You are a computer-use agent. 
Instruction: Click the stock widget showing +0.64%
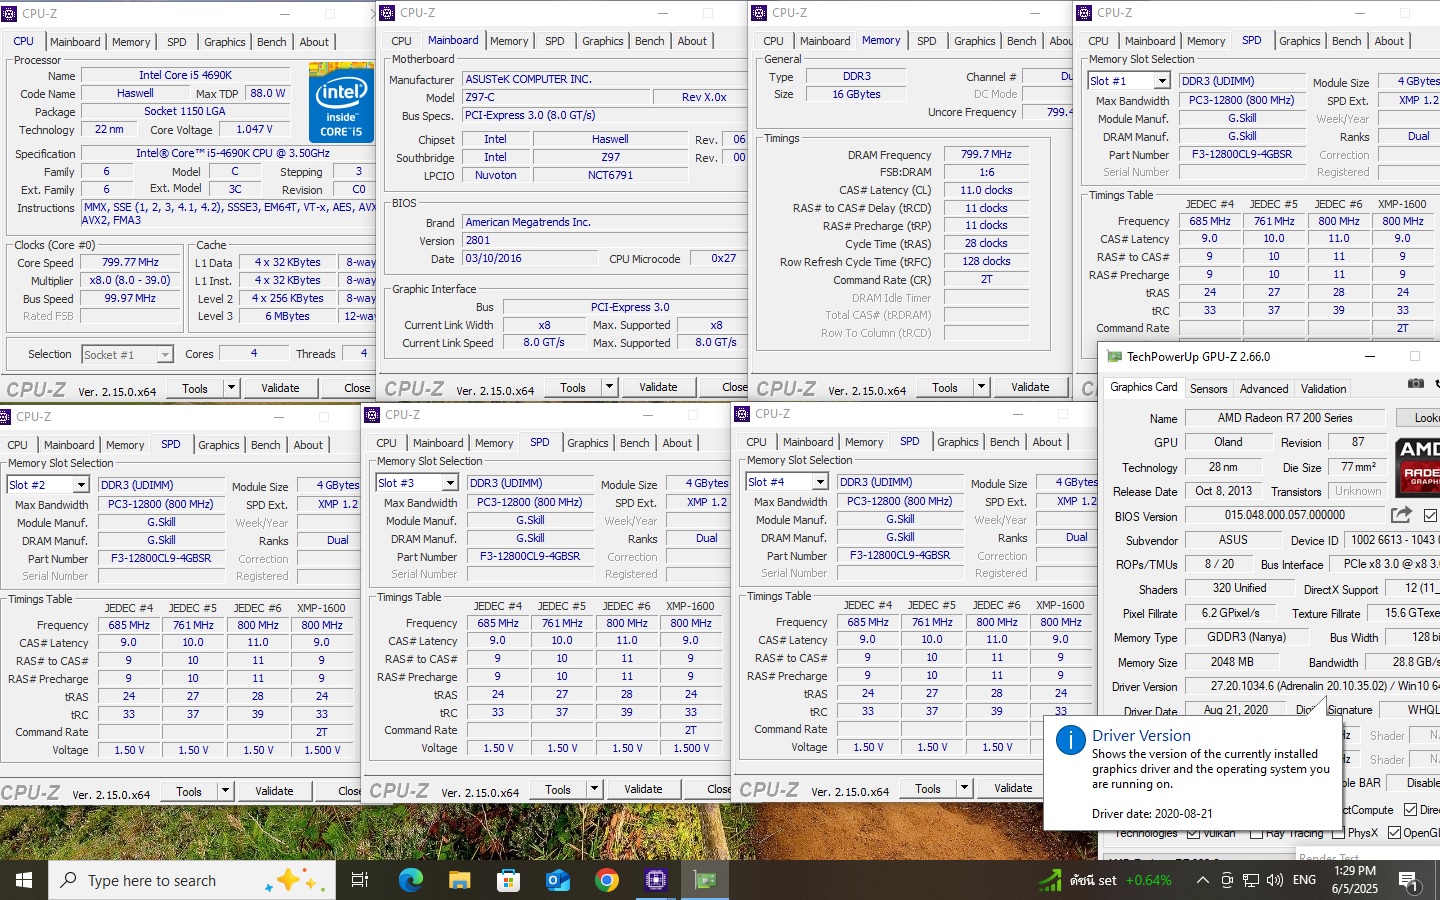(1105, 880)
